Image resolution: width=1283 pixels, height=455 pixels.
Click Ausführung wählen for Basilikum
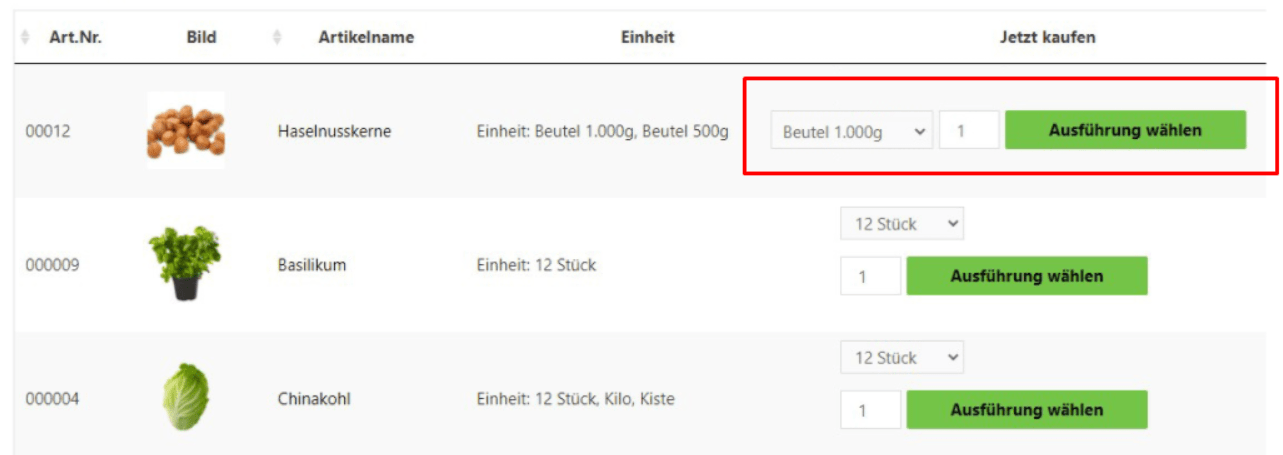(1027, 276)
